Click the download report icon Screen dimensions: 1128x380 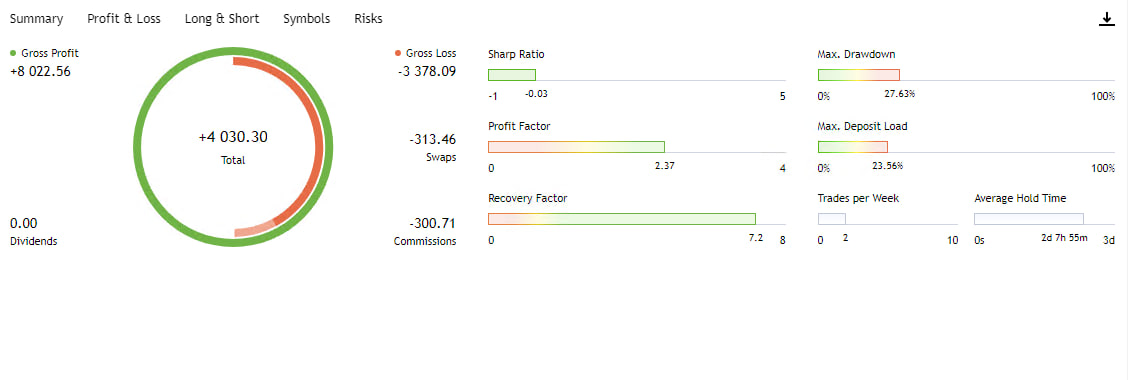tap(1106, 19)
